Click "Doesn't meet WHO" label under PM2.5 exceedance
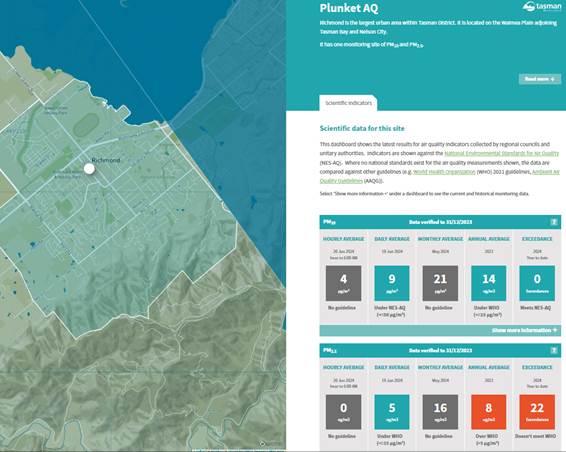The width and height of the screenshot is (566, 452). click(x=535, y=436)
